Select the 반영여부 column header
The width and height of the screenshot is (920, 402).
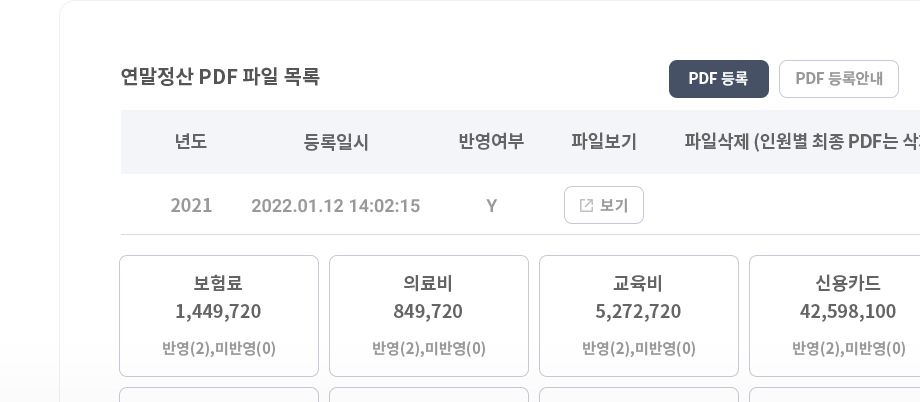point(491,141)
